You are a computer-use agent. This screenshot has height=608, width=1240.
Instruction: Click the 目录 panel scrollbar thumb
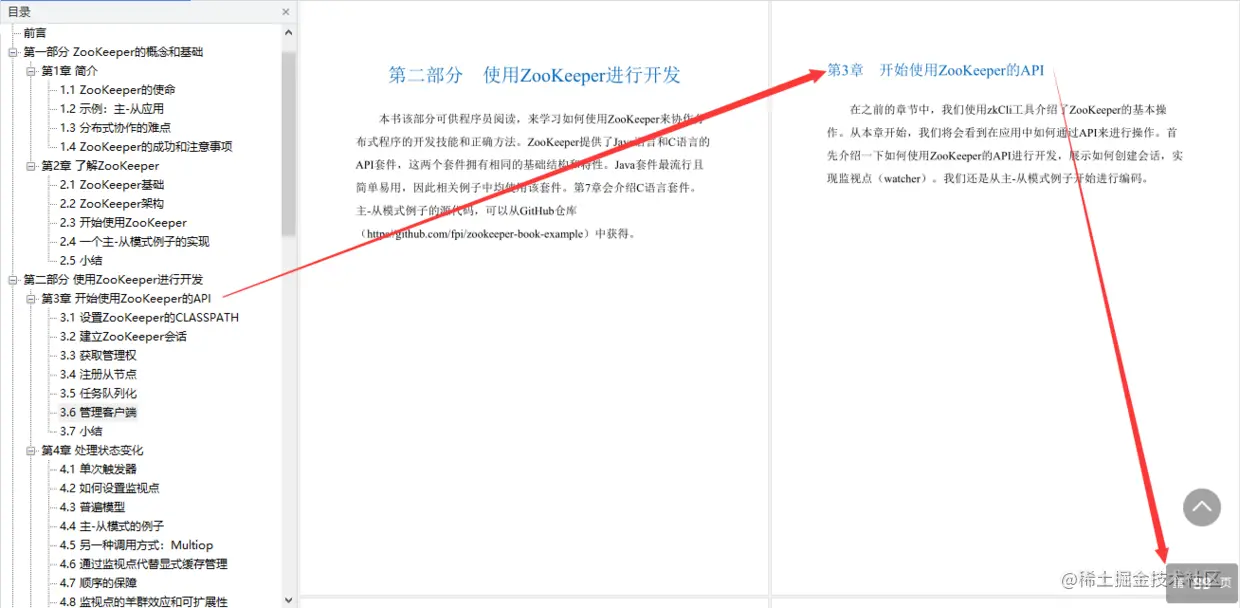(289, 144)
